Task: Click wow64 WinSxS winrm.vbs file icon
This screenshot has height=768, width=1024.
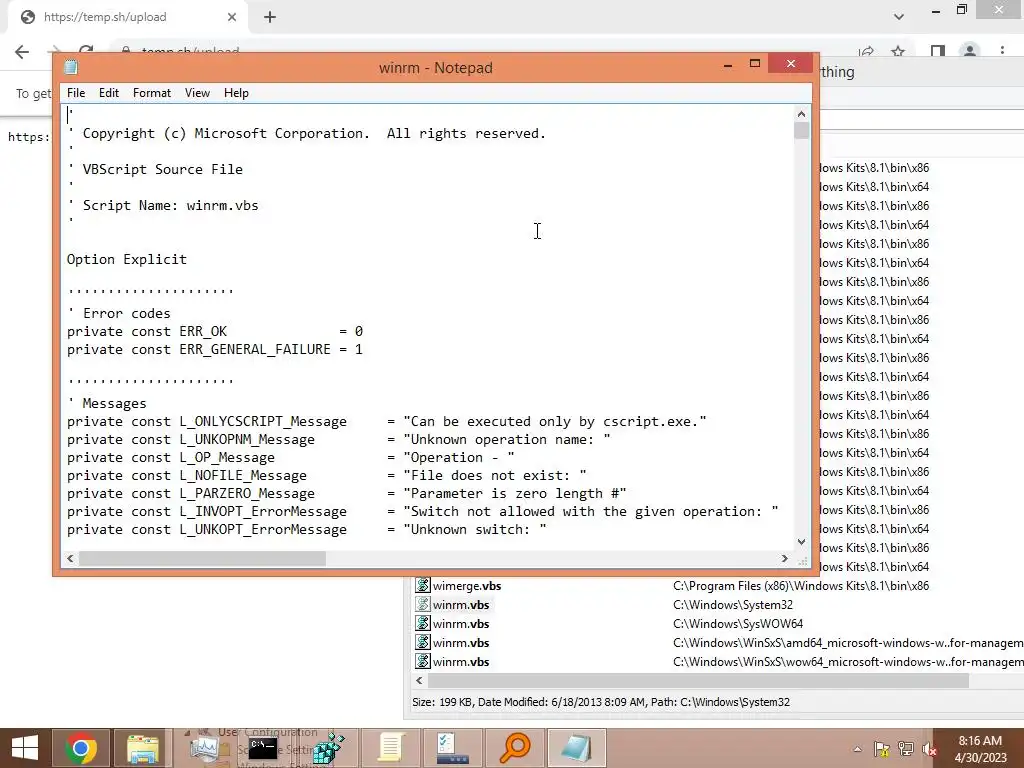Action: [x=423, y=662]
